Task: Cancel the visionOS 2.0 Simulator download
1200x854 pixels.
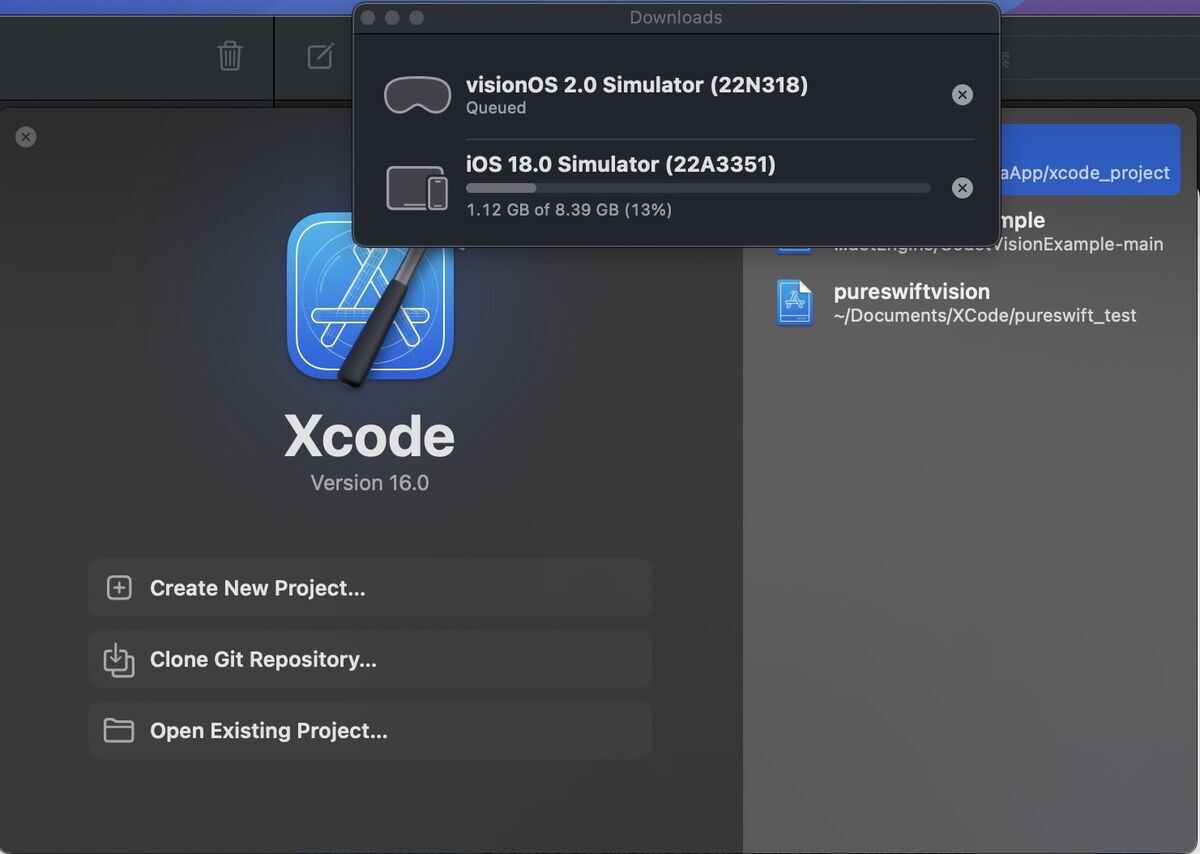Action: 962,95
